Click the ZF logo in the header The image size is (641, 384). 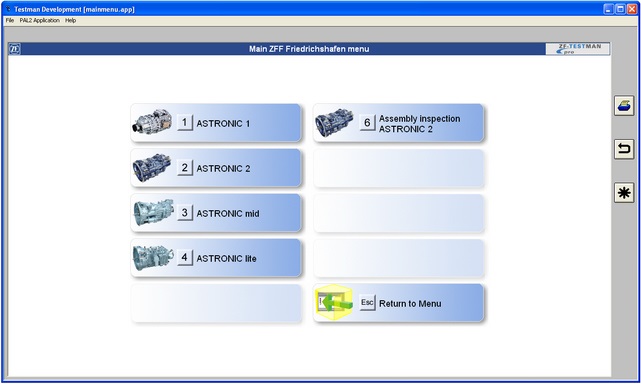15,49
